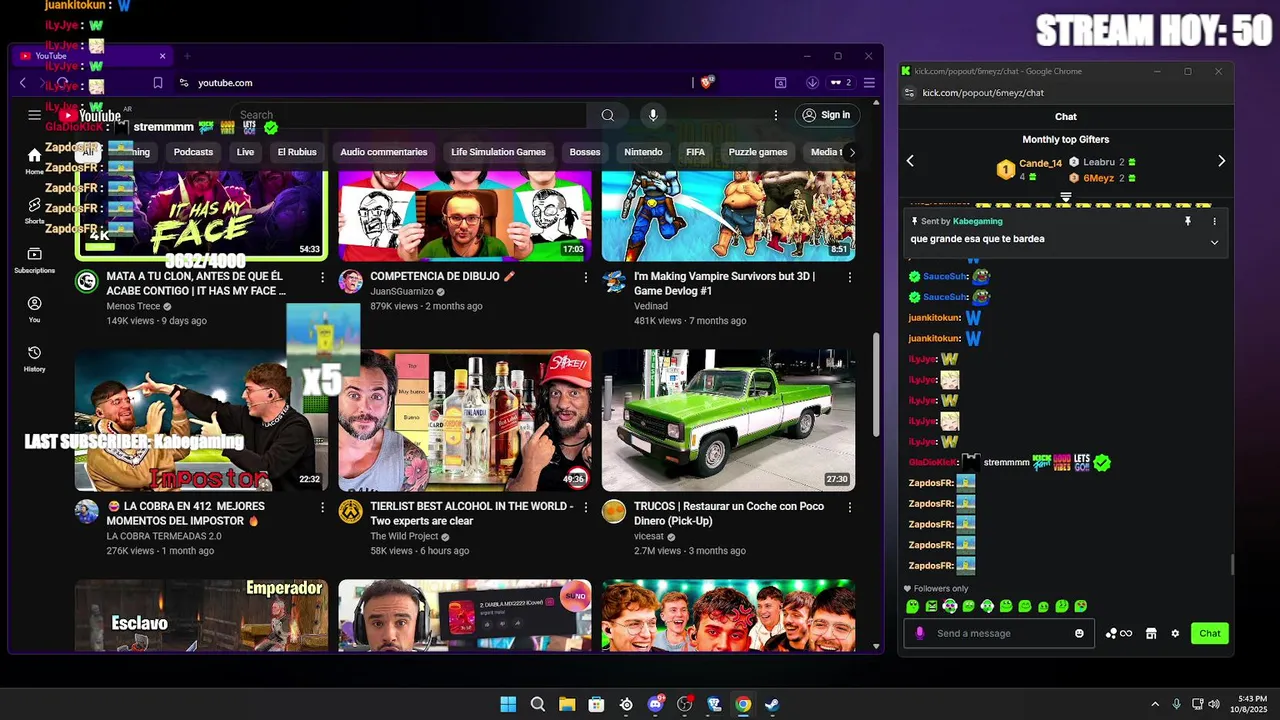The image size is (1280, 720).
Task: Click the site settings icon beside youtube.com
Action: coord(183,83)
